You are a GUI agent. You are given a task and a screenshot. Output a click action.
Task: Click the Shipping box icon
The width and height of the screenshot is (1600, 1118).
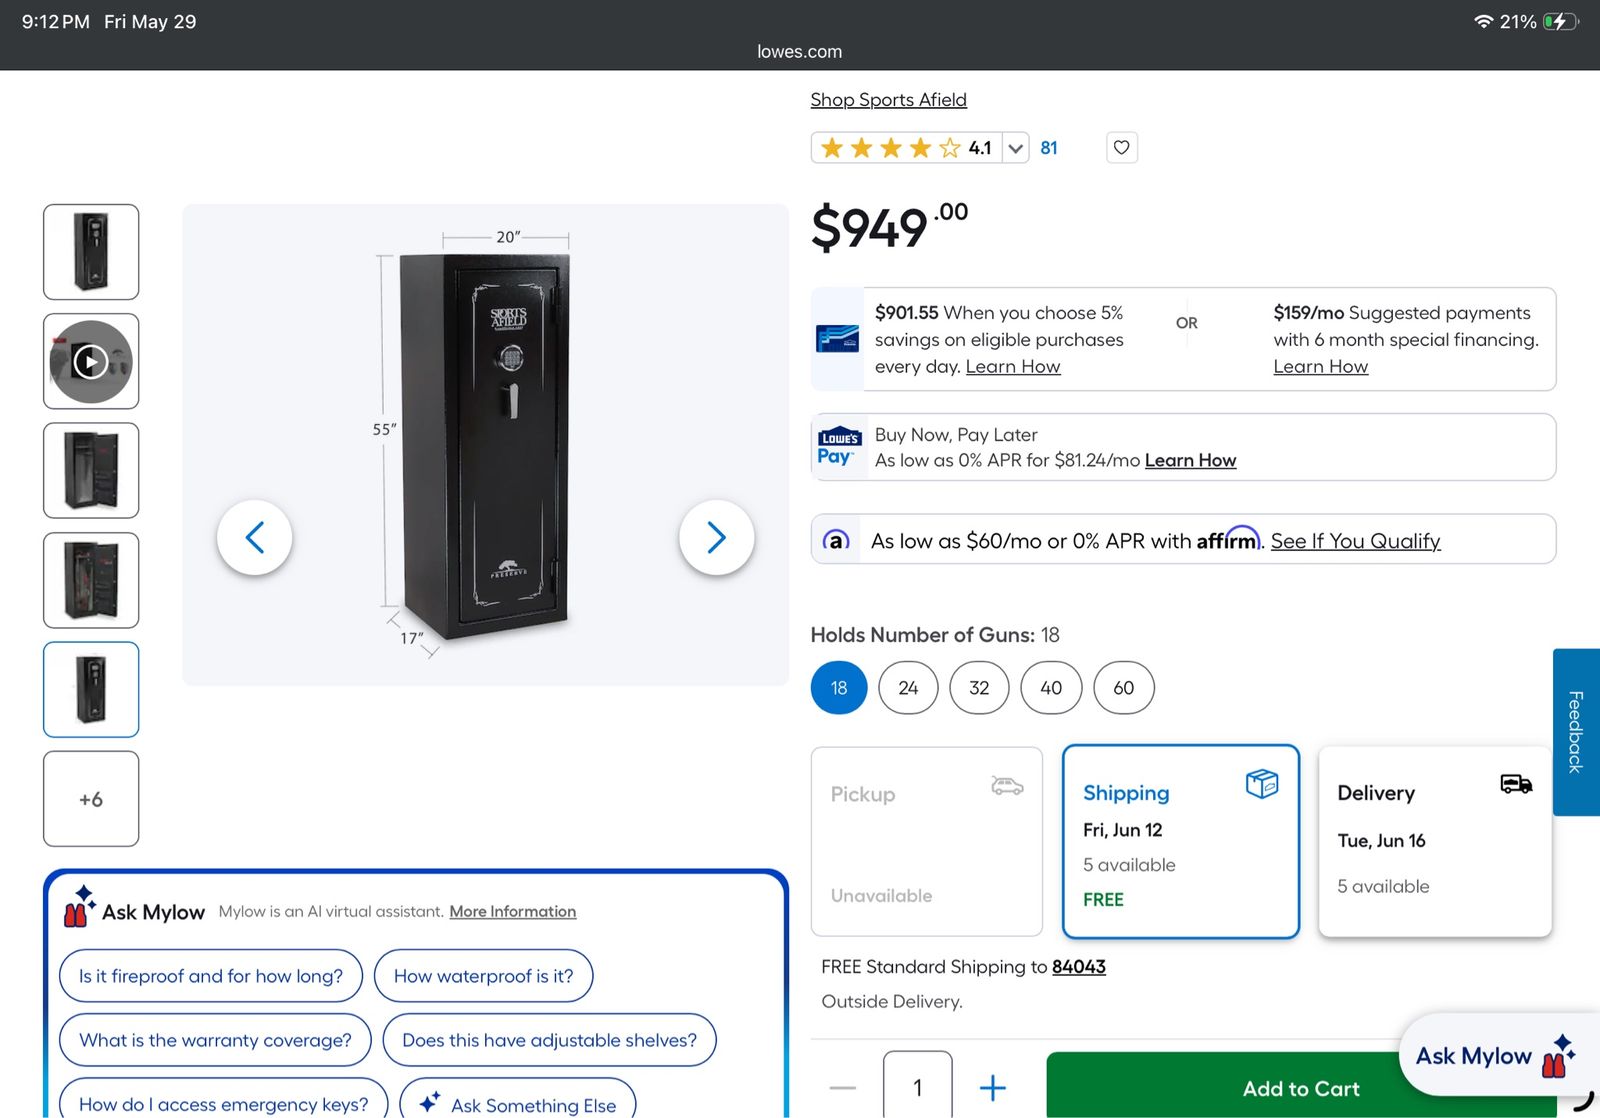point(1262,784)
